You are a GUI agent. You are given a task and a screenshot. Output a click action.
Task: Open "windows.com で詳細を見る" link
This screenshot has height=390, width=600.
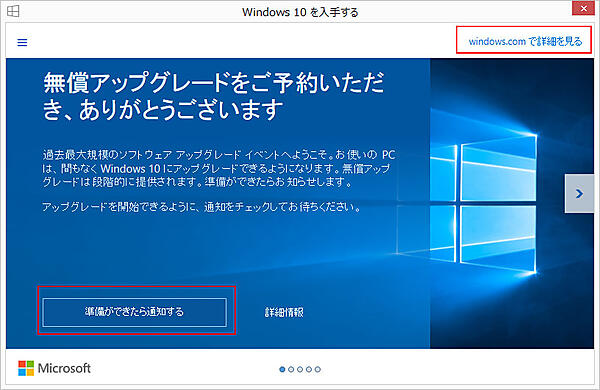click(525, 41)
